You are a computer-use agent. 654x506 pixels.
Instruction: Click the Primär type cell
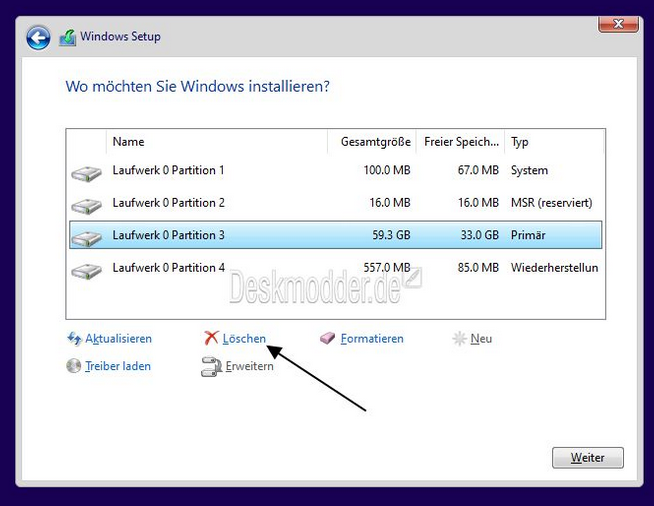click(x=528, y=235)
